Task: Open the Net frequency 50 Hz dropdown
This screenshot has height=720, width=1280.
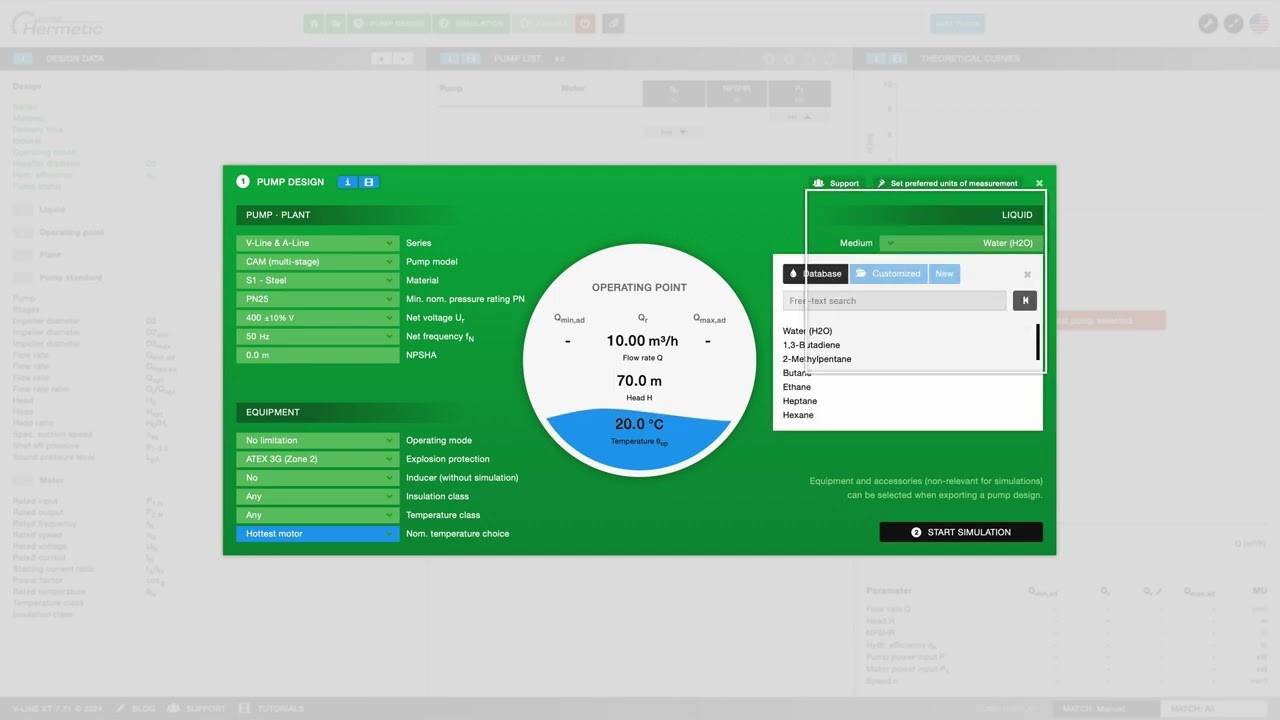Action: point(318,336)
